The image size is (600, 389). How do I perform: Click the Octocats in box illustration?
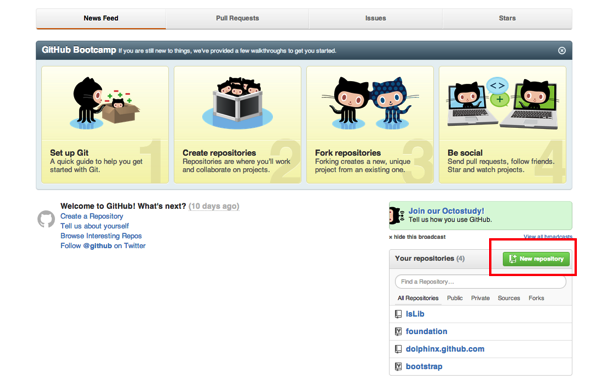pyautogui.click(x=237, y=102)
